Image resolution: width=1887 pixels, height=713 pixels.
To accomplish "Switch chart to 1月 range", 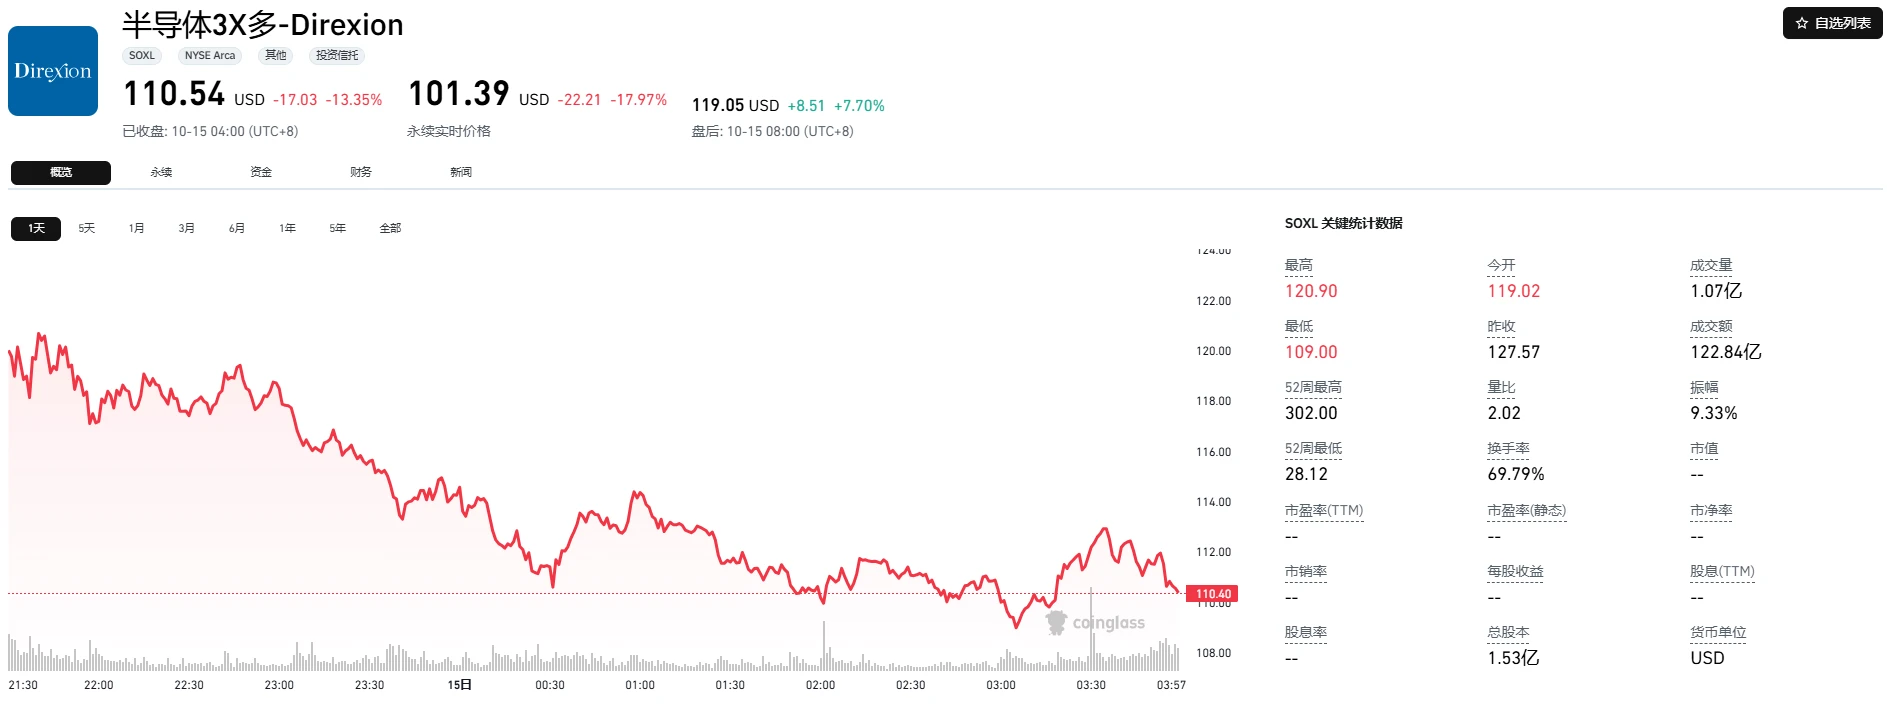I will pos(137,228).
